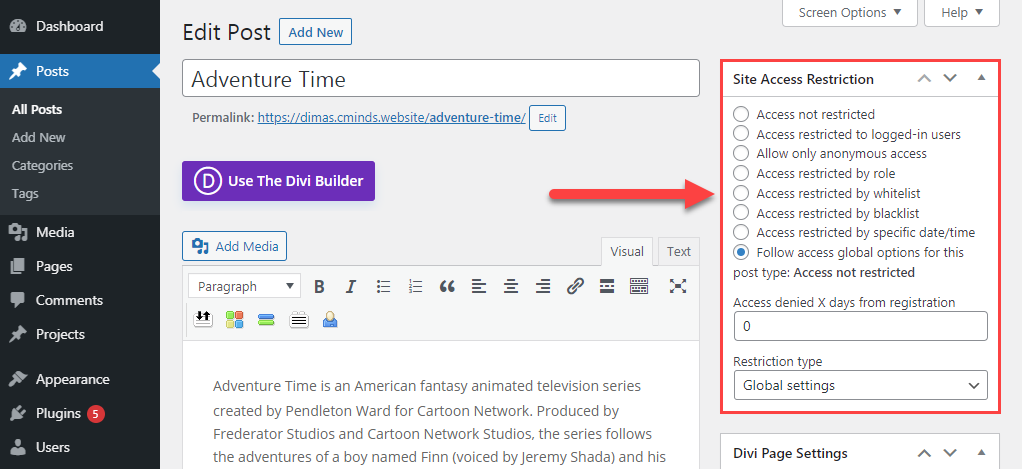Select Access not restricted option
The image size is (1022, 469).
(740, 115)
